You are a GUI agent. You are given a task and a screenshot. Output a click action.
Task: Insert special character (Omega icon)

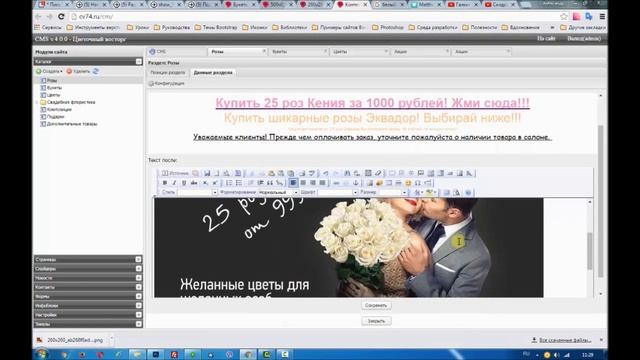pyautogui.click(x=418, y=182)
